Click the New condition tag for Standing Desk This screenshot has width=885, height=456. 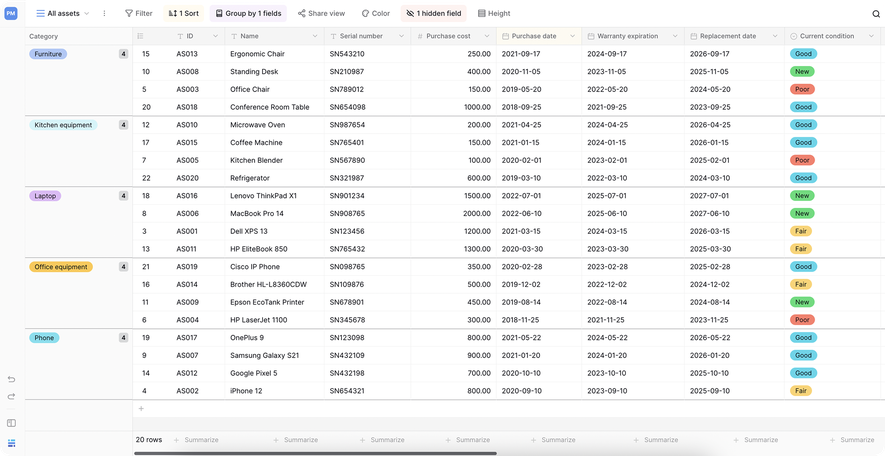click(802, 72)
